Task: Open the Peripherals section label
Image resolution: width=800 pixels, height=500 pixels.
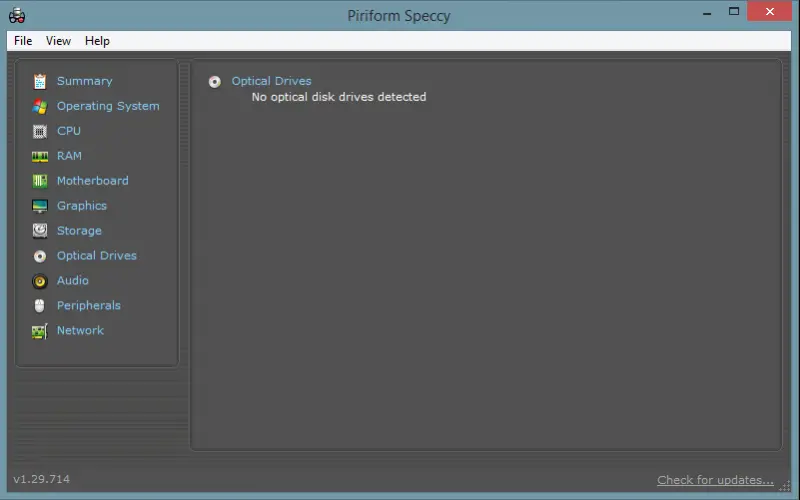Action: pyautogui.click(x=88, y=306)
